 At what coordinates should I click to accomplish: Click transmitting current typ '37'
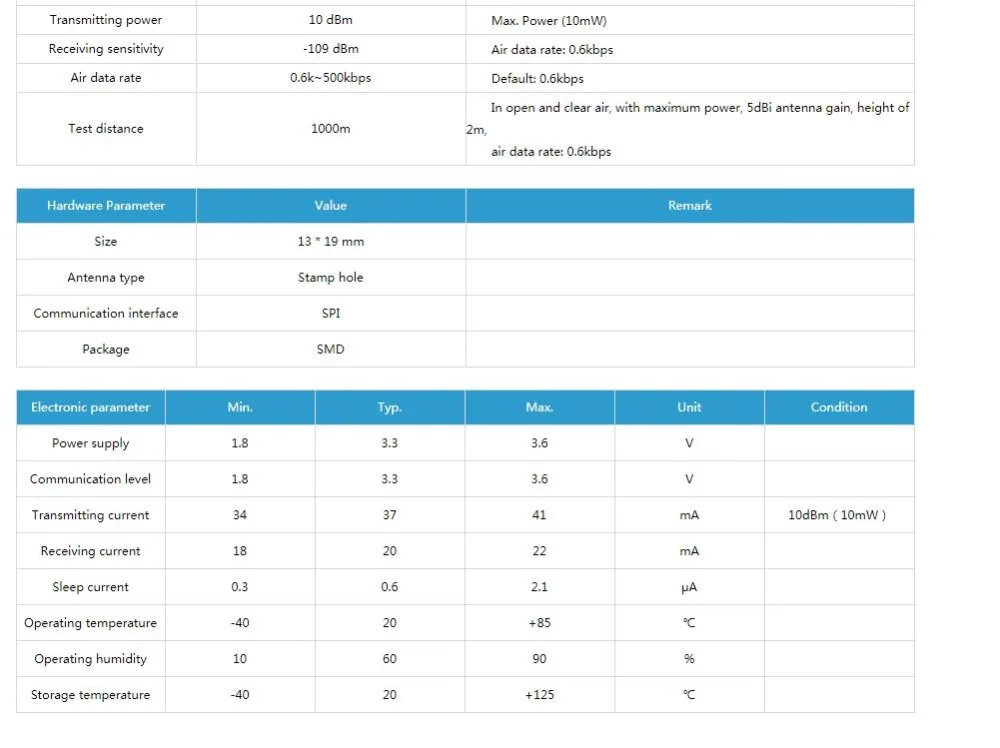click(x=389, y=515)
